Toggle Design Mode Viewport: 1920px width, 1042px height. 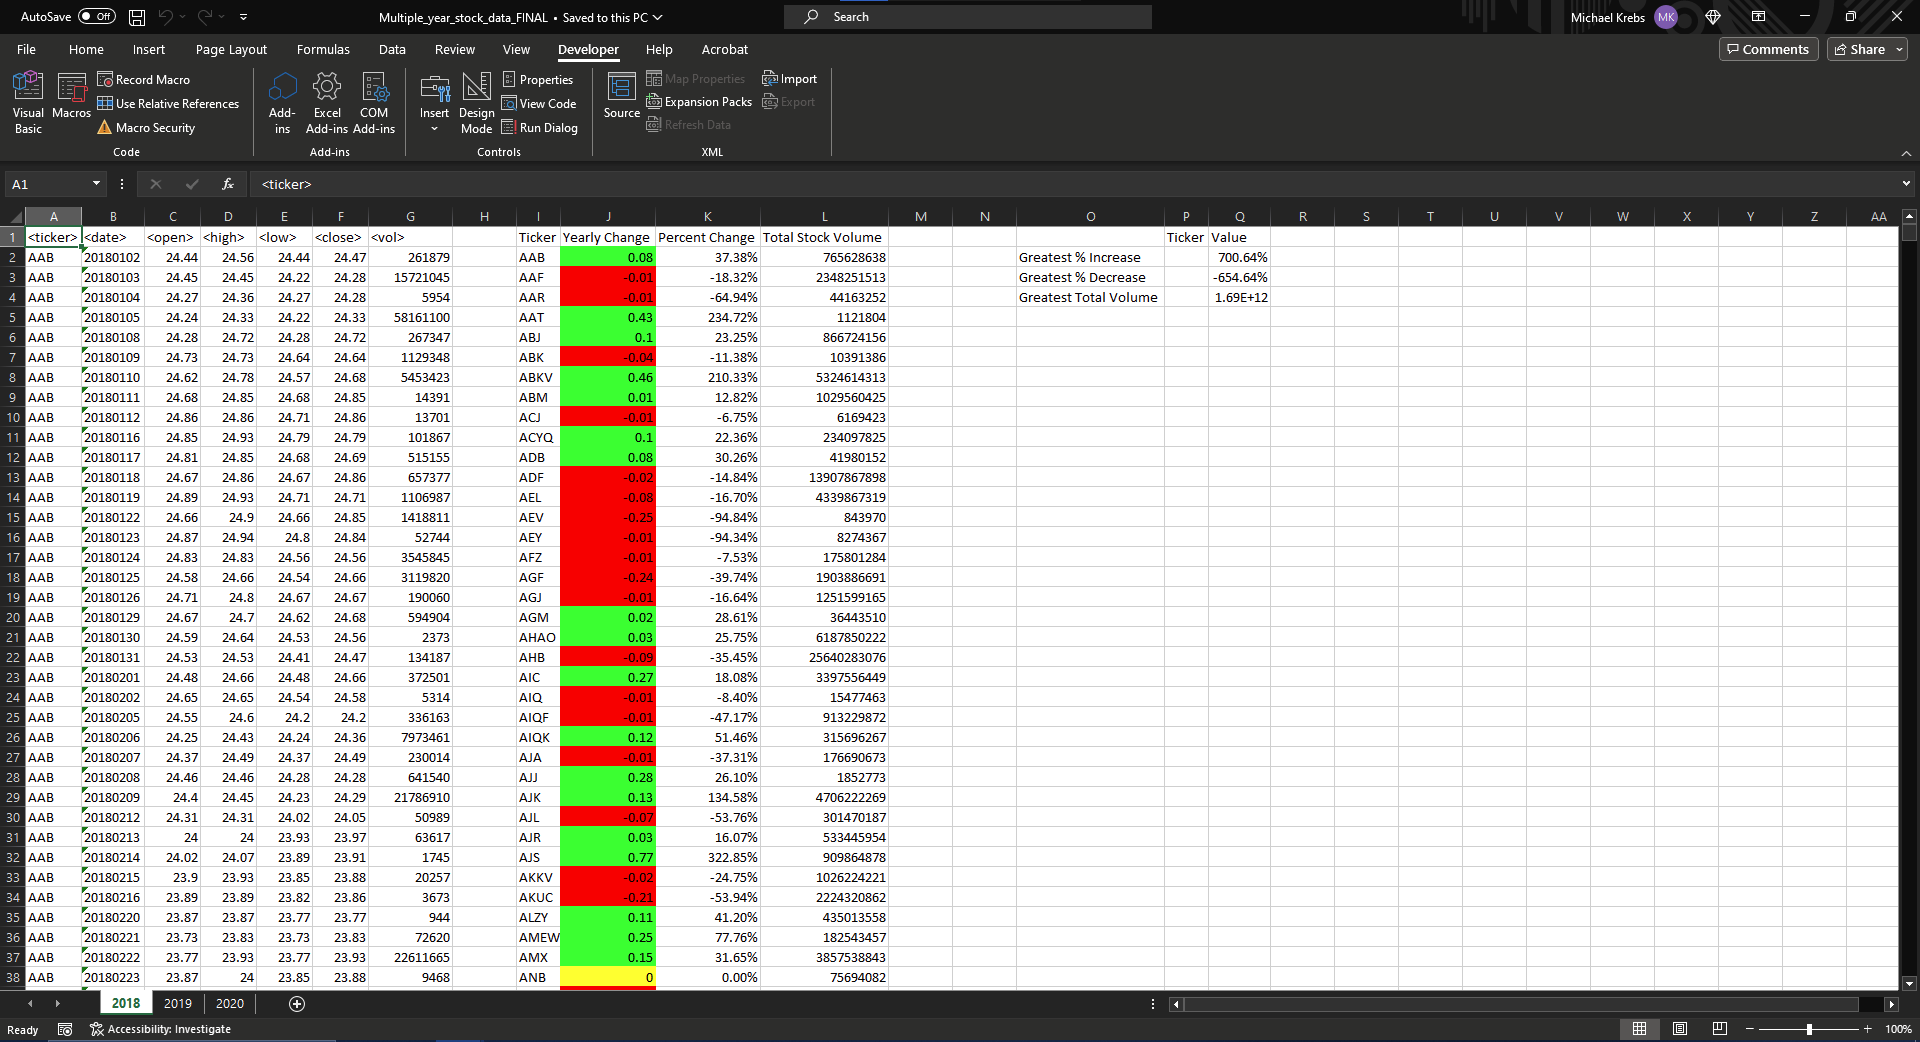(x=477, y=100)
